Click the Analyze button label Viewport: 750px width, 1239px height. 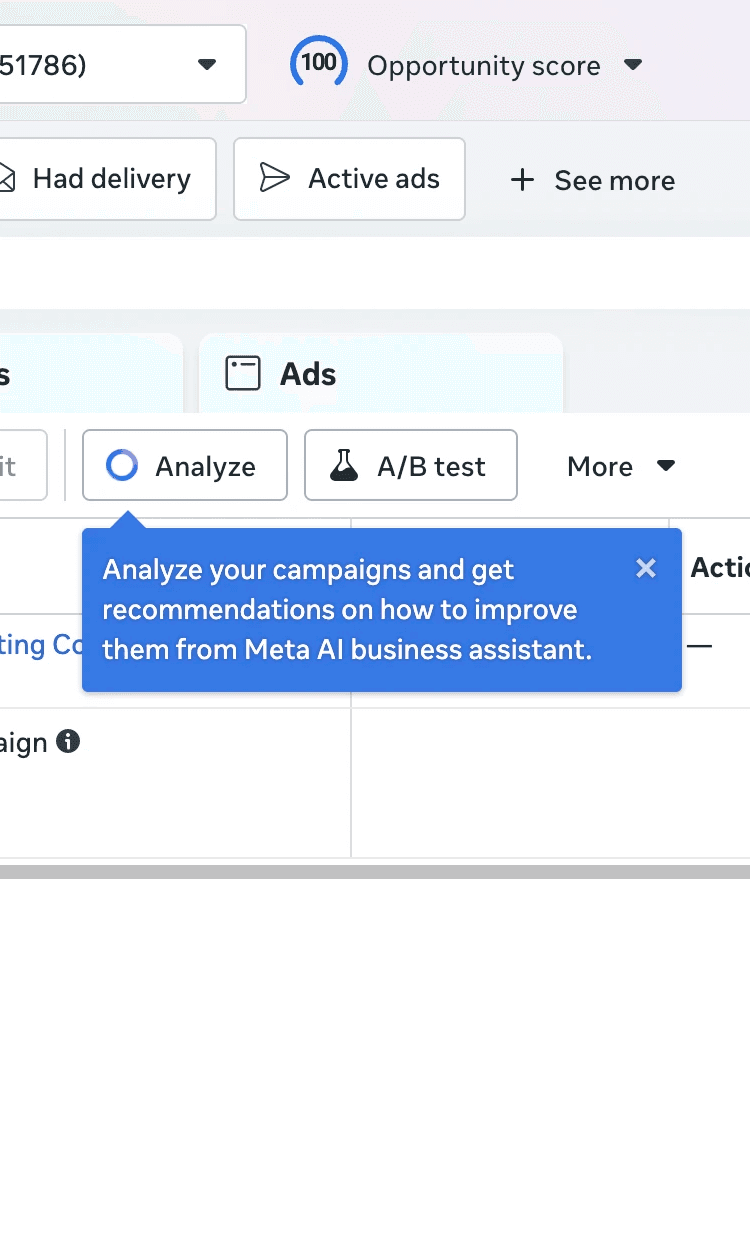pos(205,467)
